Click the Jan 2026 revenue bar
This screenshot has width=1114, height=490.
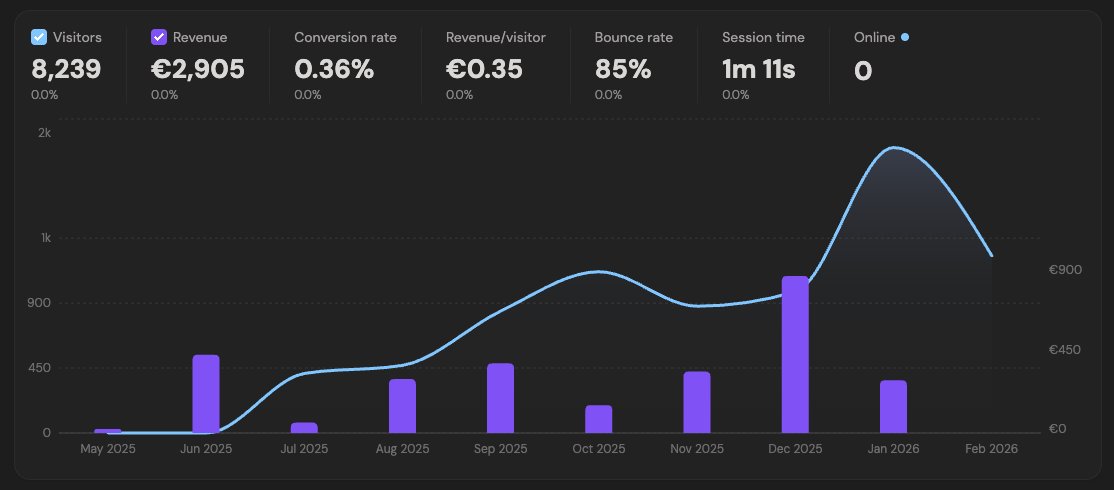pos(893,407)
